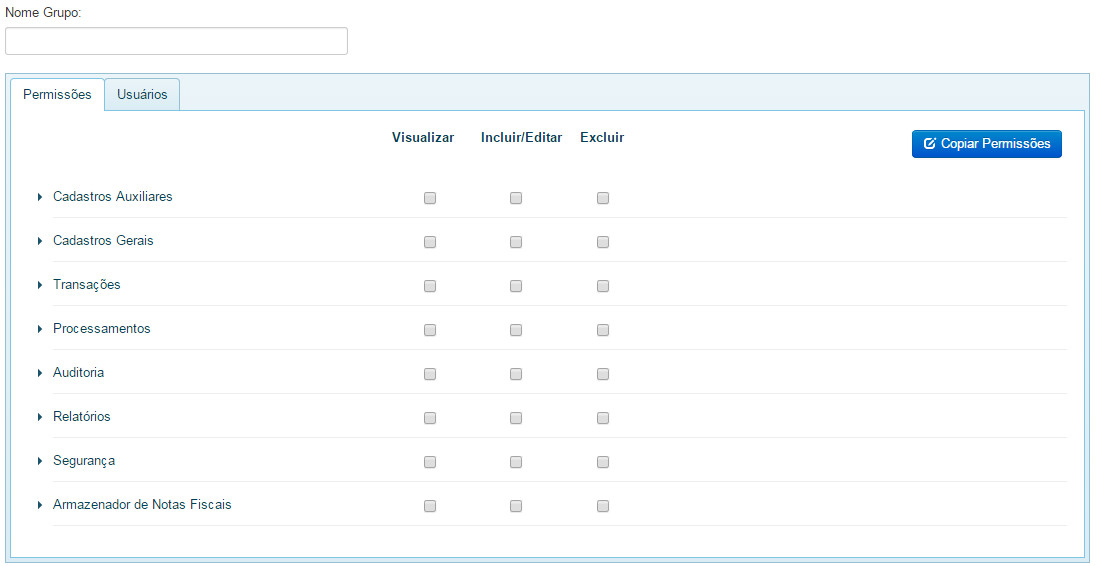The width and height of the screenshot is (1097, 566).
Task: Tick Visualizar checkbox for Transações
Action: (430, 286)
